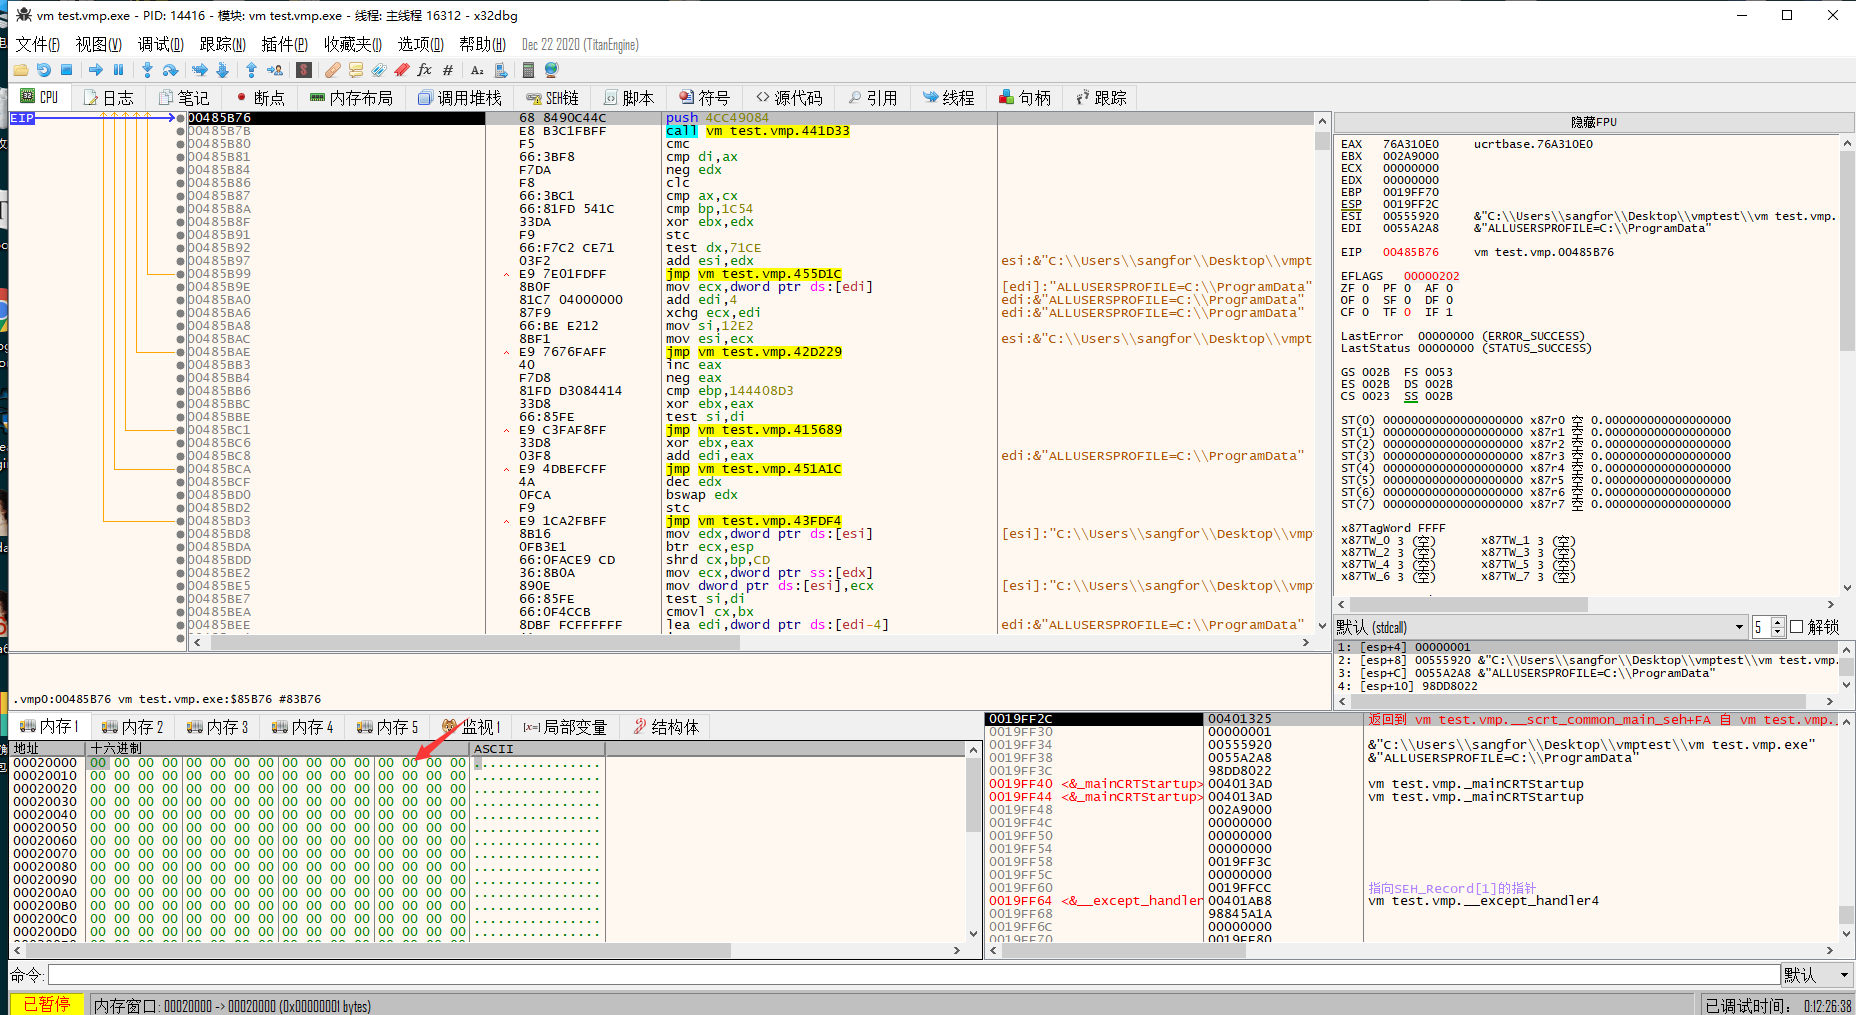The height and width of the screenshot is (1015, 1856).
Task: Click the fx functions icon
Action: pyautogui.click(x=424, y=70)
